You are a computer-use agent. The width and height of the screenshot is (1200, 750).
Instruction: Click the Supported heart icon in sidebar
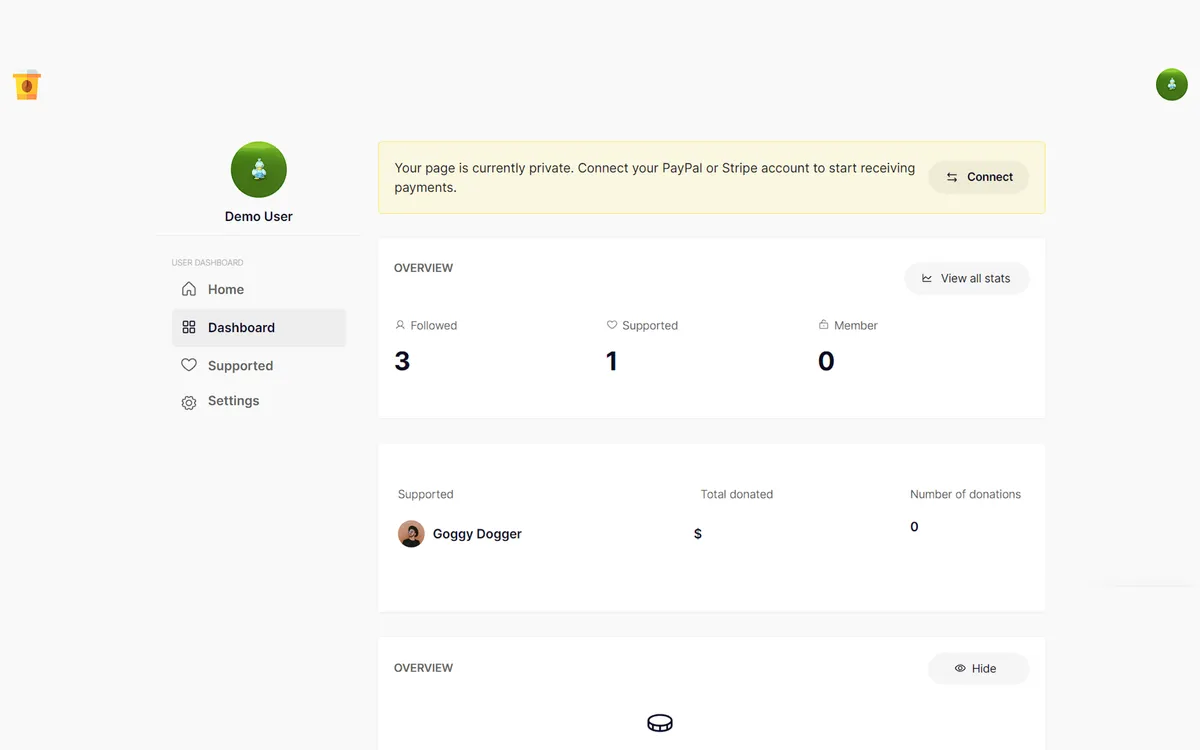[x=189, y=365]
